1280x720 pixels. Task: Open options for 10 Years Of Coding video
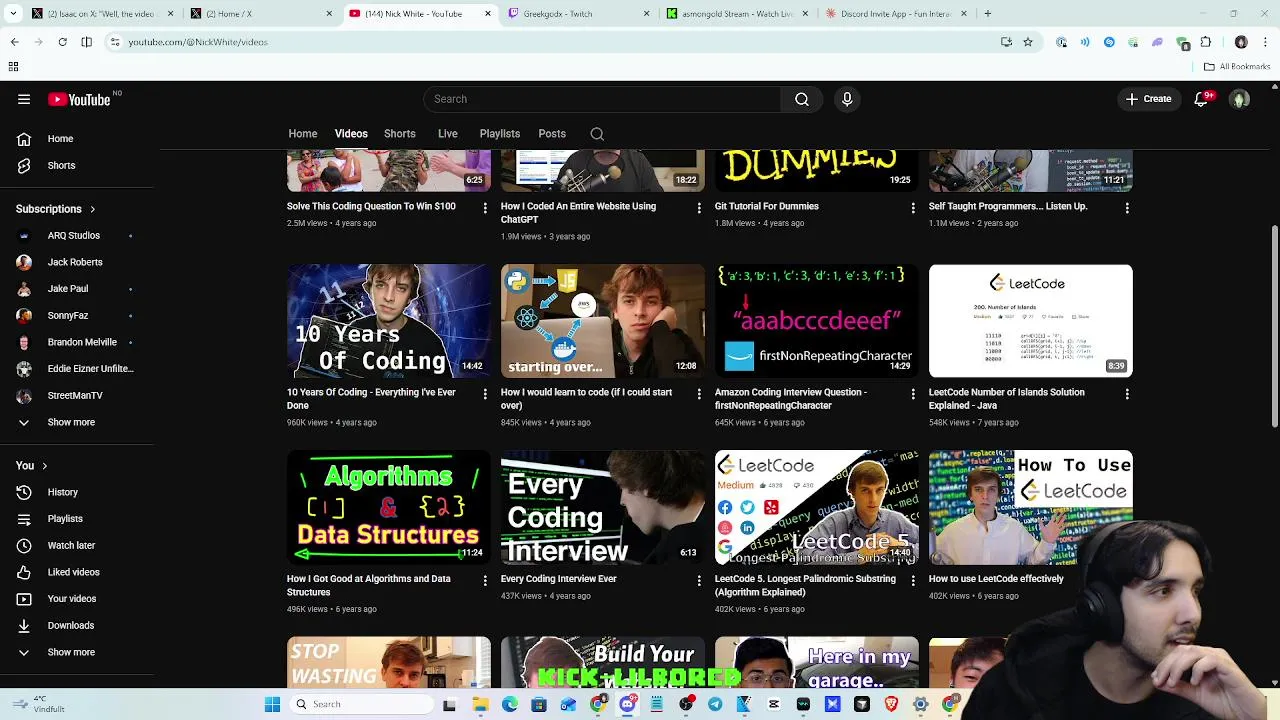tap(485, 394)
